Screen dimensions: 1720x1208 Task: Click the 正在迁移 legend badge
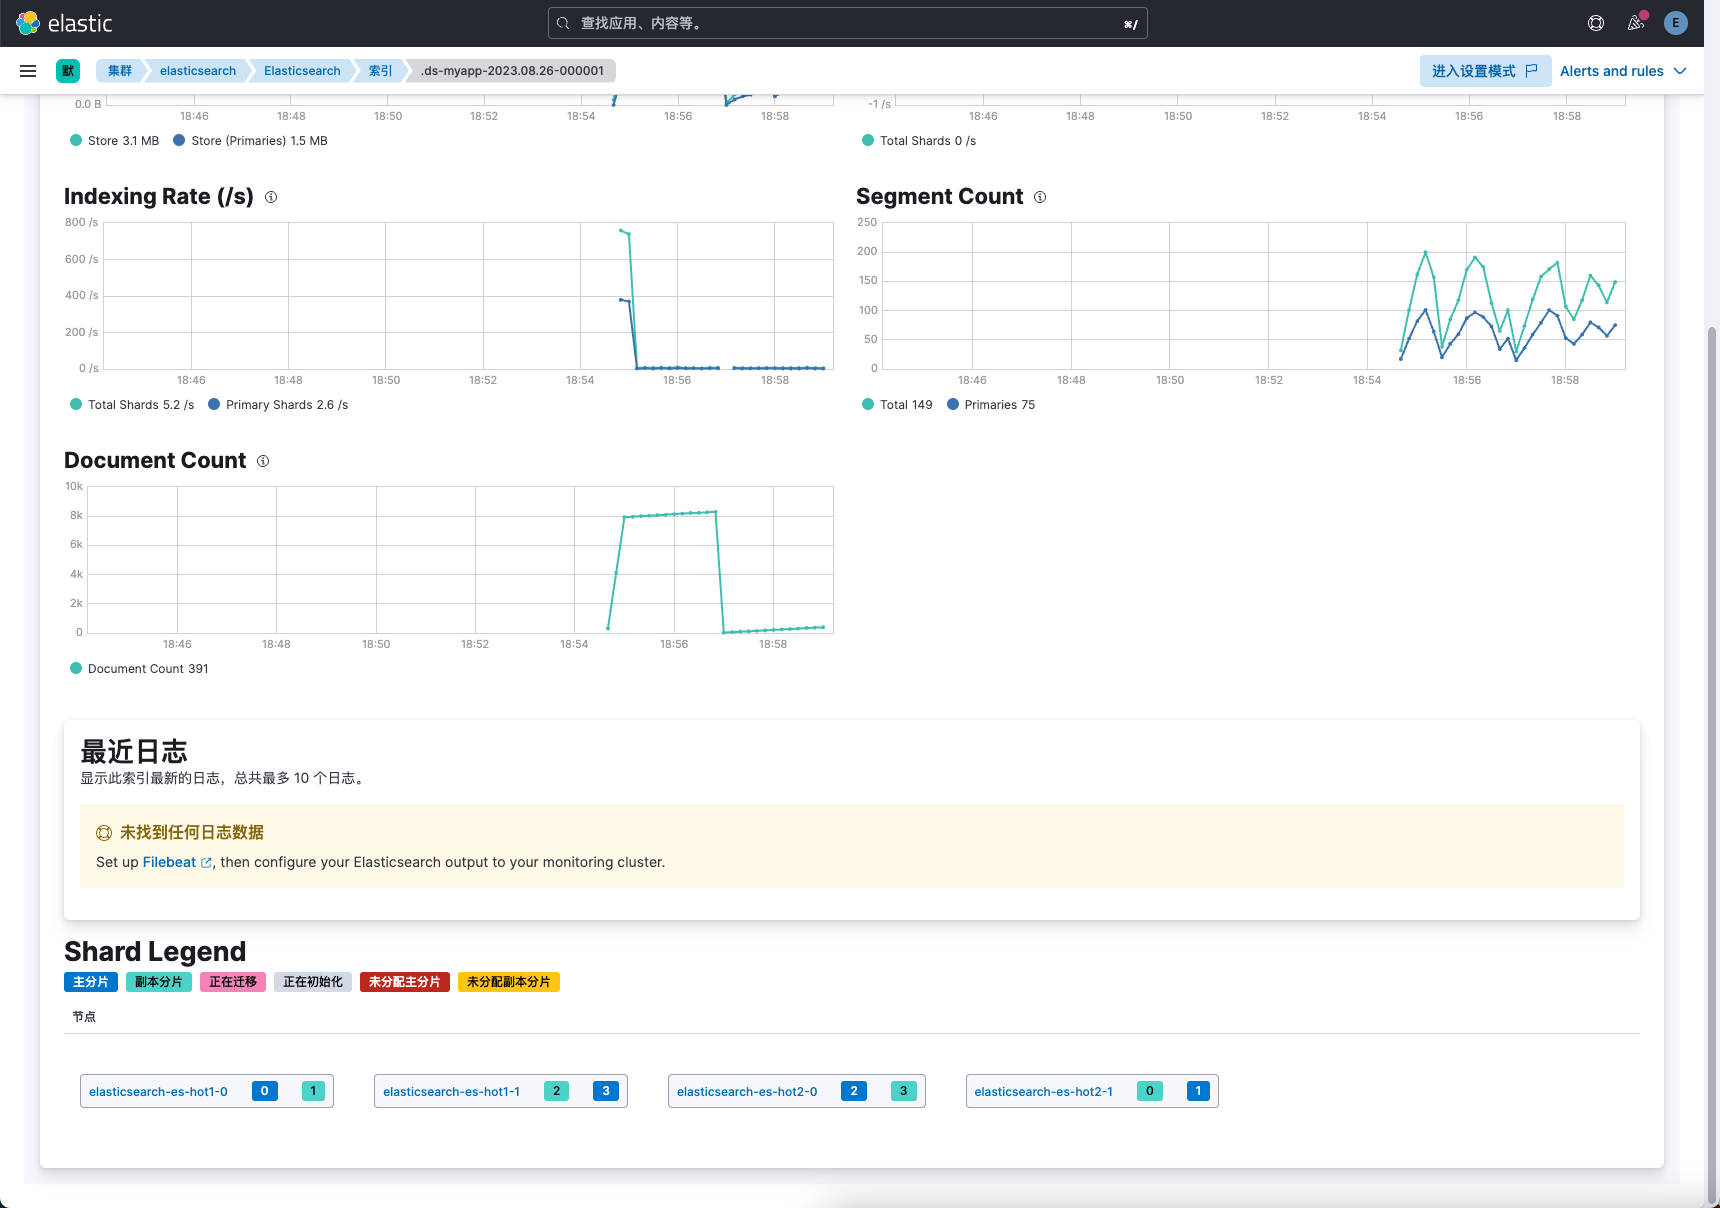(233, 982)
